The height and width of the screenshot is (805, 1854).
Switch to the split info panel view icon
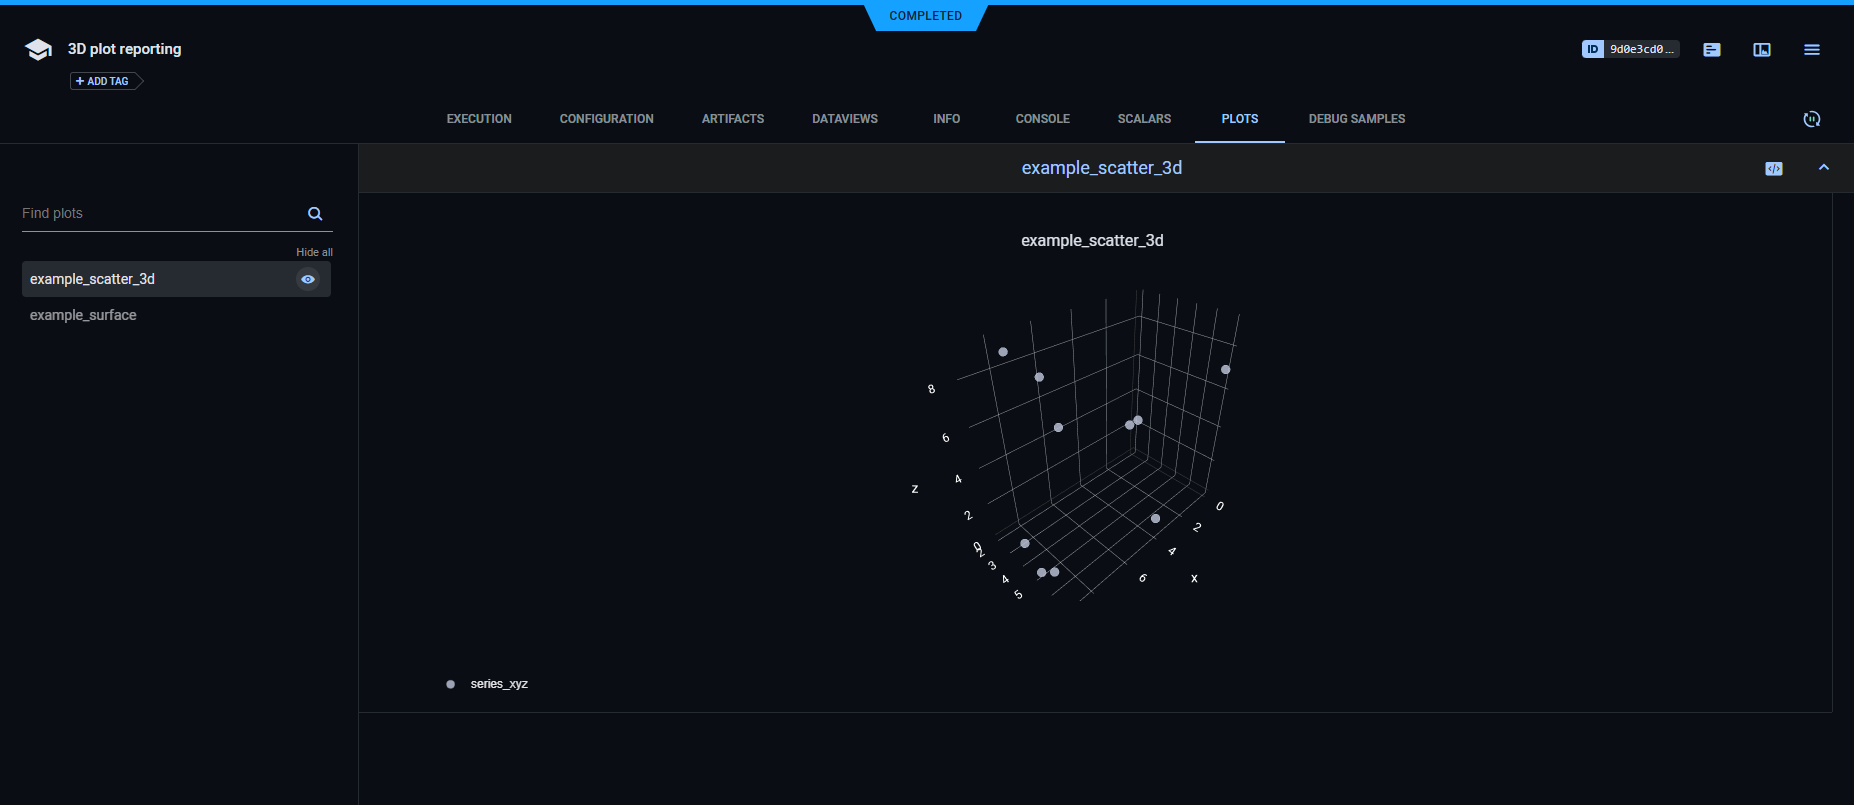[x=1761, y=50]
